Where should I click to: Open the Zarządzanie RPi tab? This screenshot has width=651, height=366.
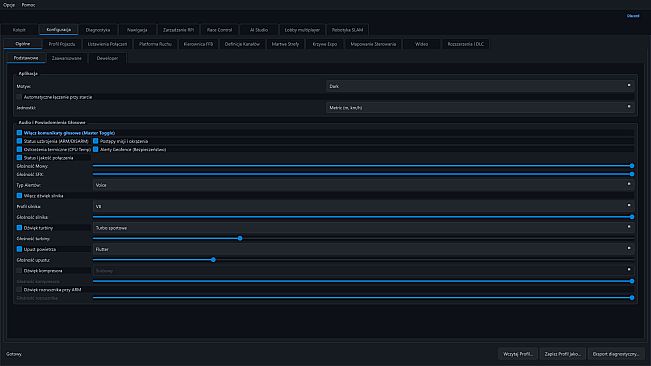(x=178, y=30)
